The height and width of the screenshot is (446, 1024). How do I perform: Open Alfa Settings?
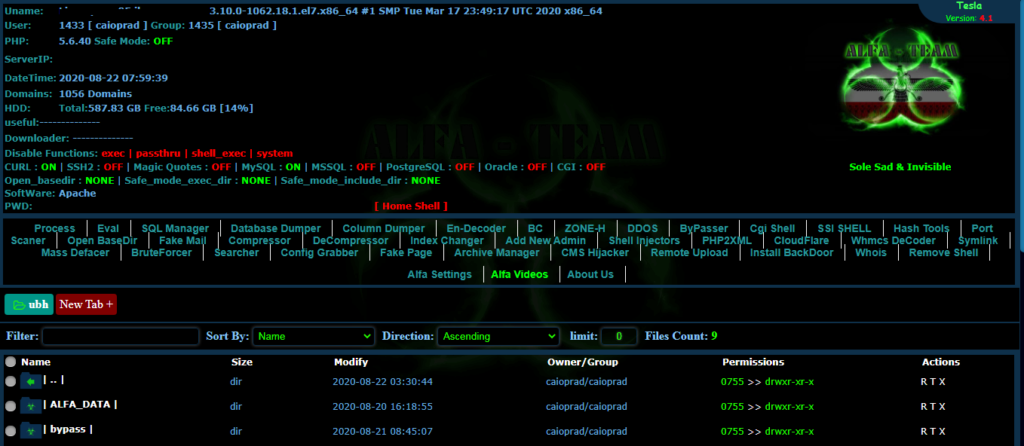click(440, 274)
